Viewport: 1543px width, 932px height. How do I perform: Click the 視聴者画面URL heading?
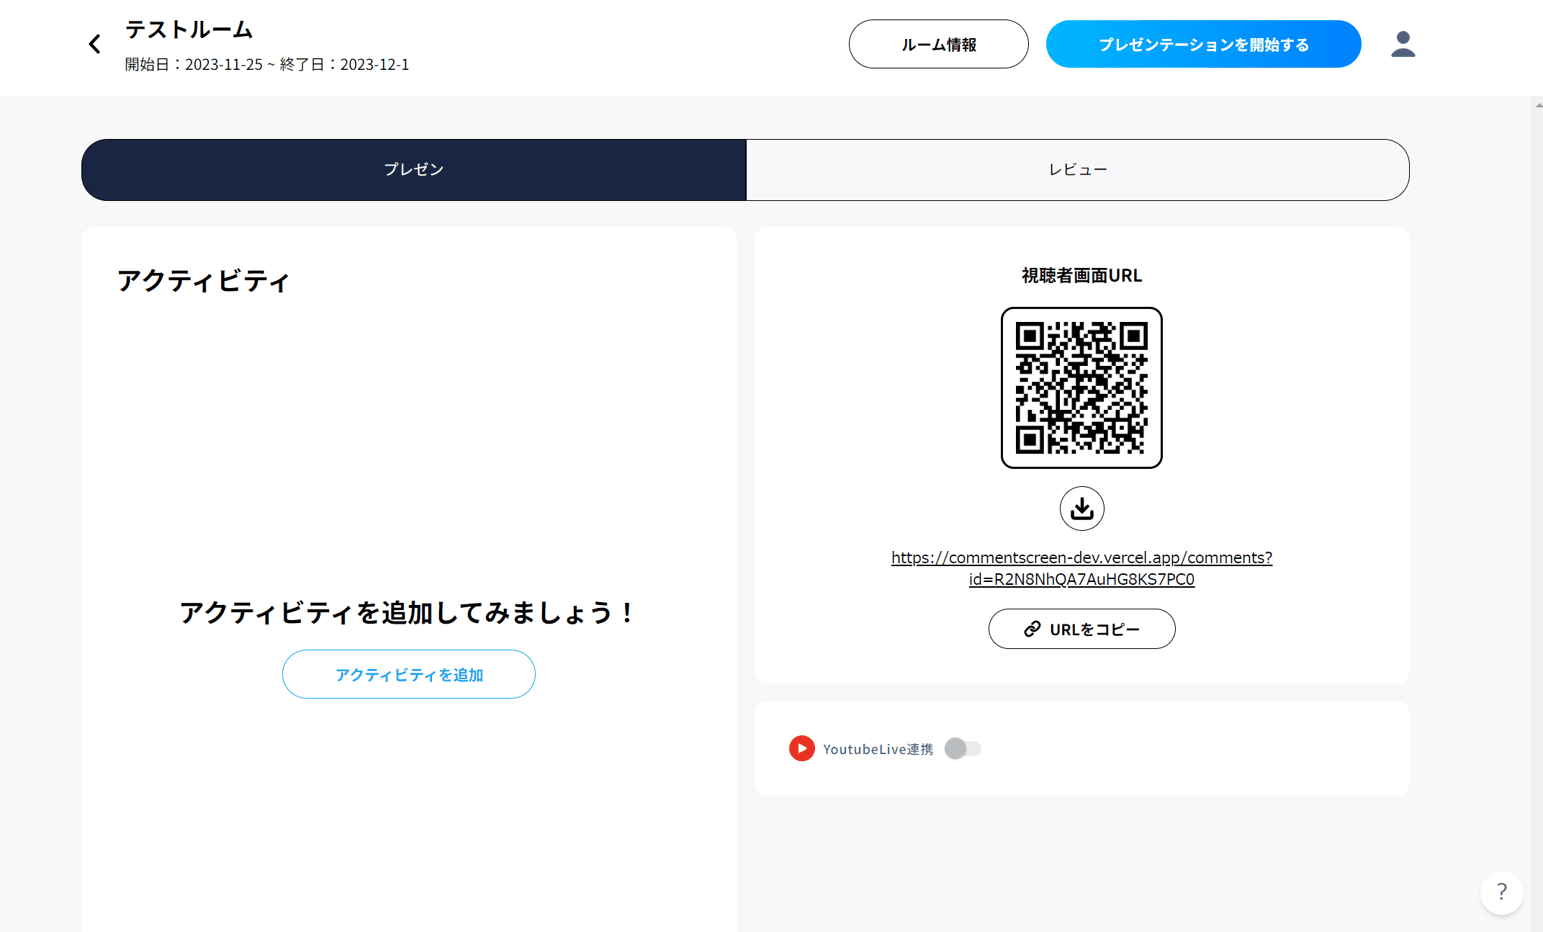[x=1081, y=275]
